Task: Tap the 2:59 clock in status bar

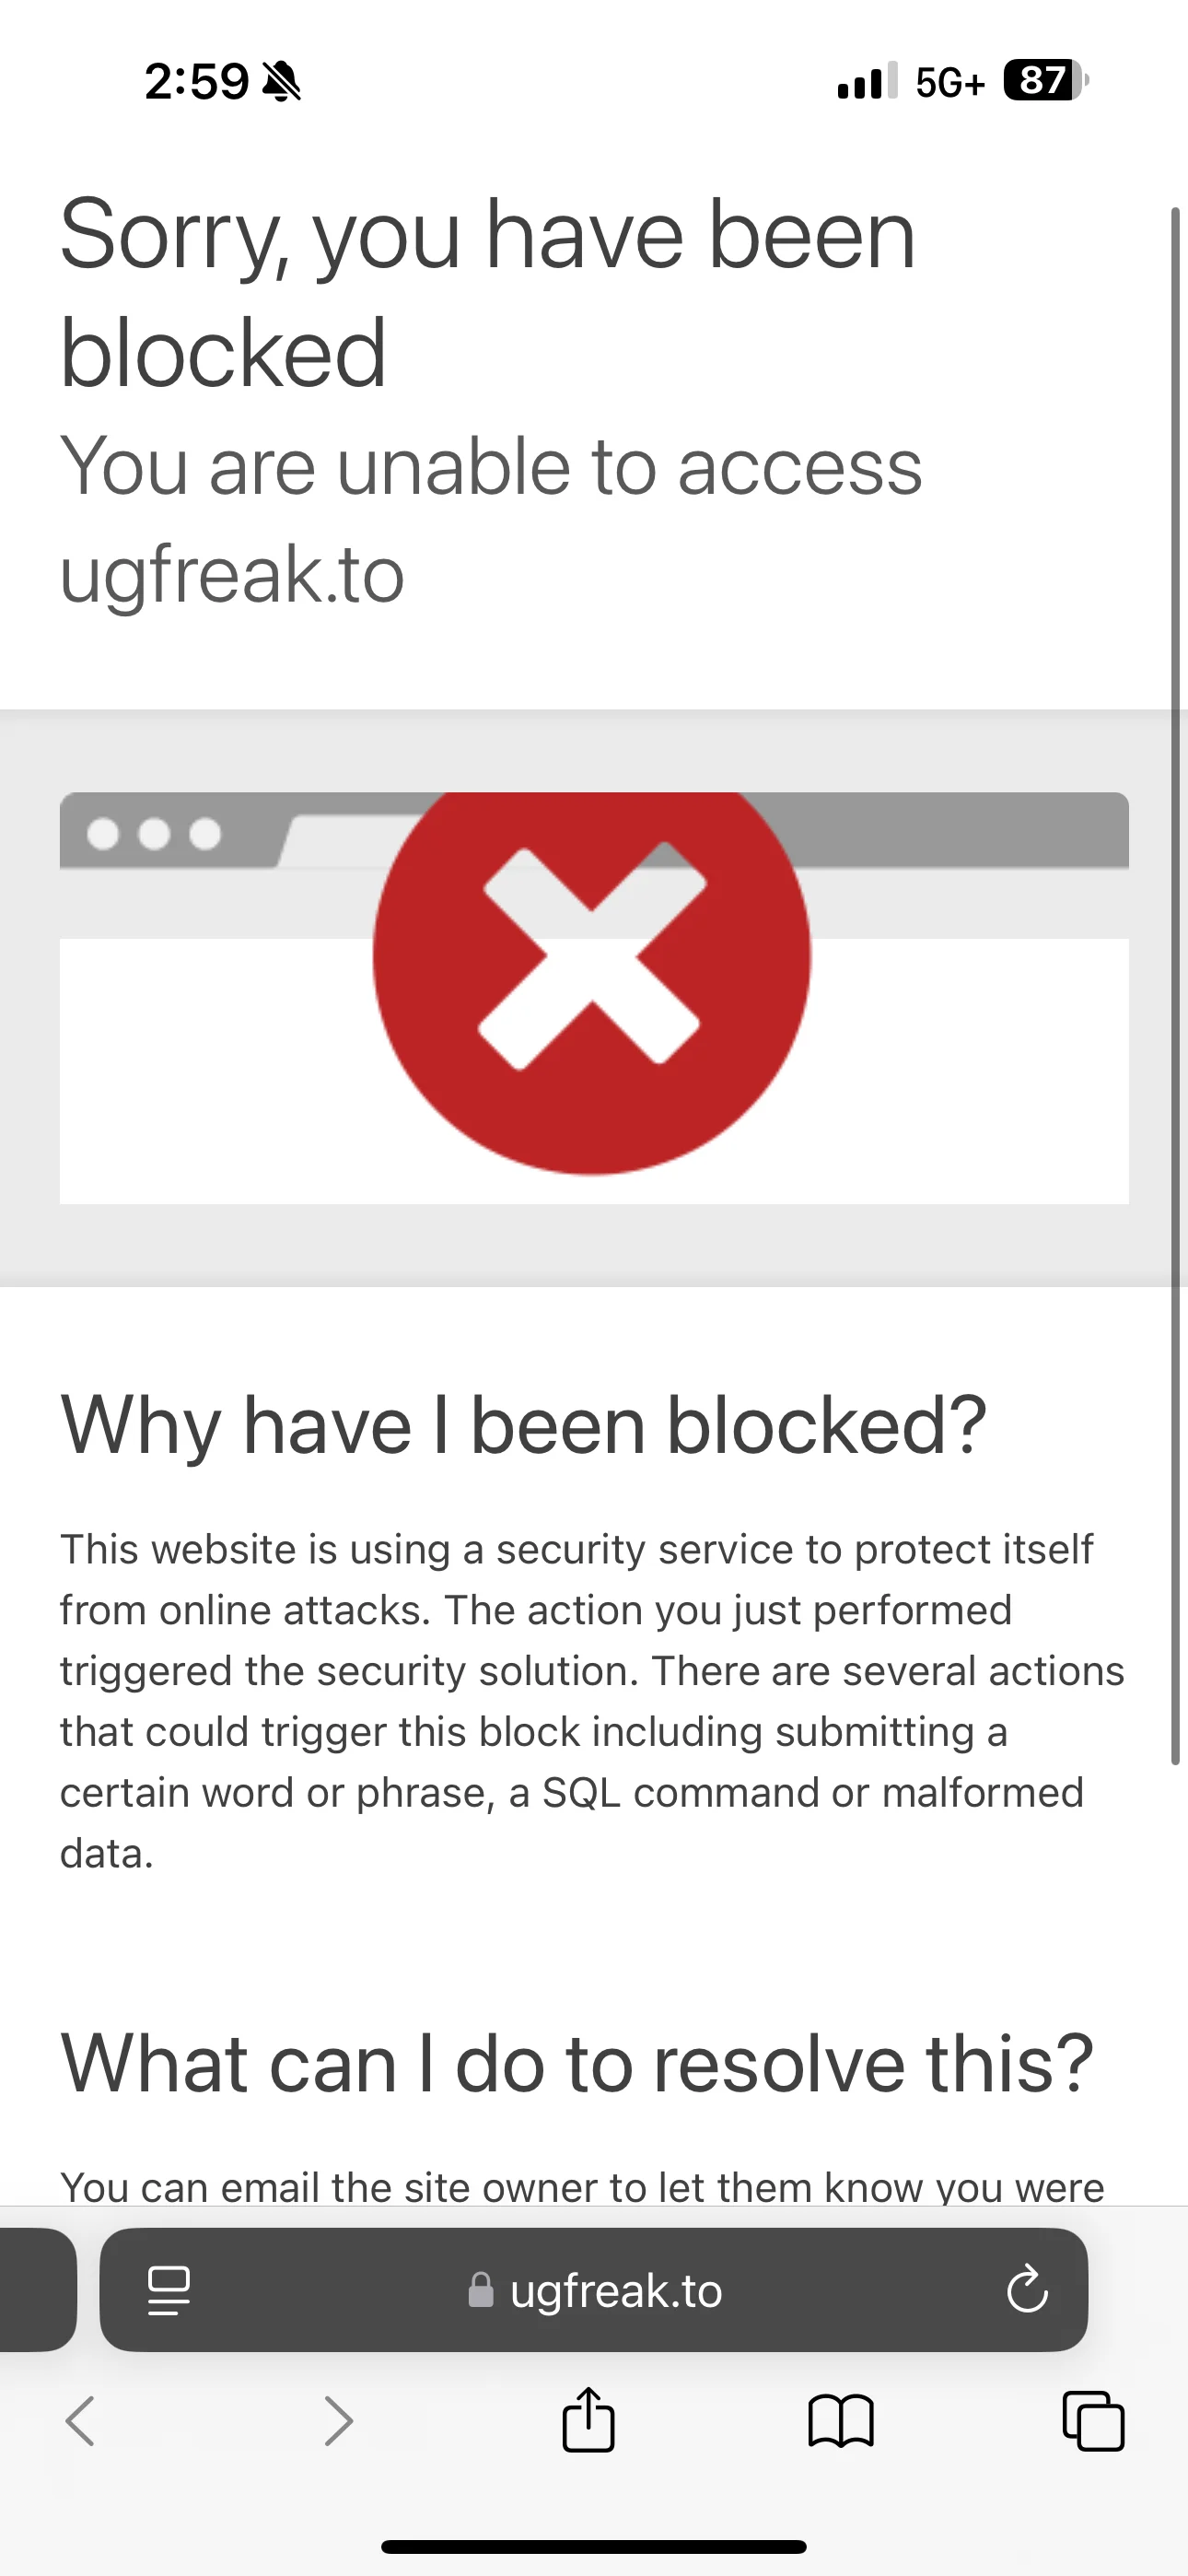Action: [x=197, y=81]
